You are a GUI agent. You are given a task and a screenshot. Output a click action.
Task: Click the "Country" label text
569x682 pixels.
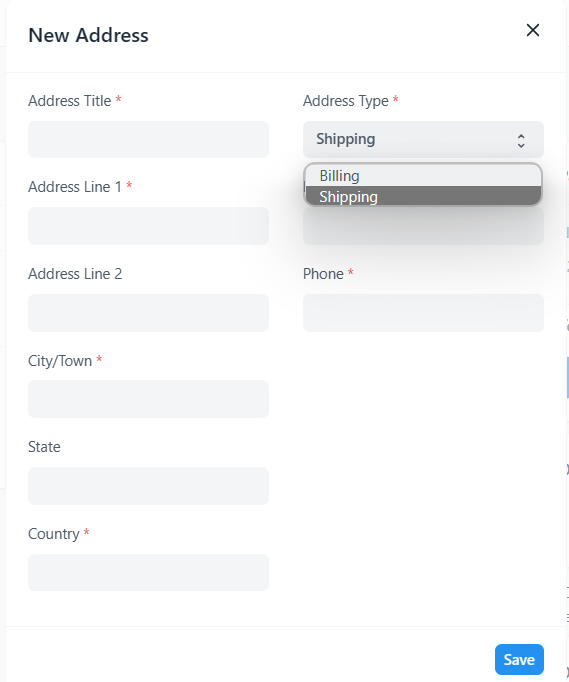pos(54,534)
